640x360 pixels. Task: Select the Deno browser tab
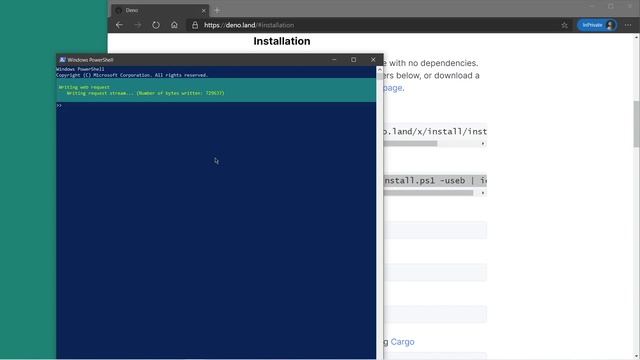coord(160,10)
